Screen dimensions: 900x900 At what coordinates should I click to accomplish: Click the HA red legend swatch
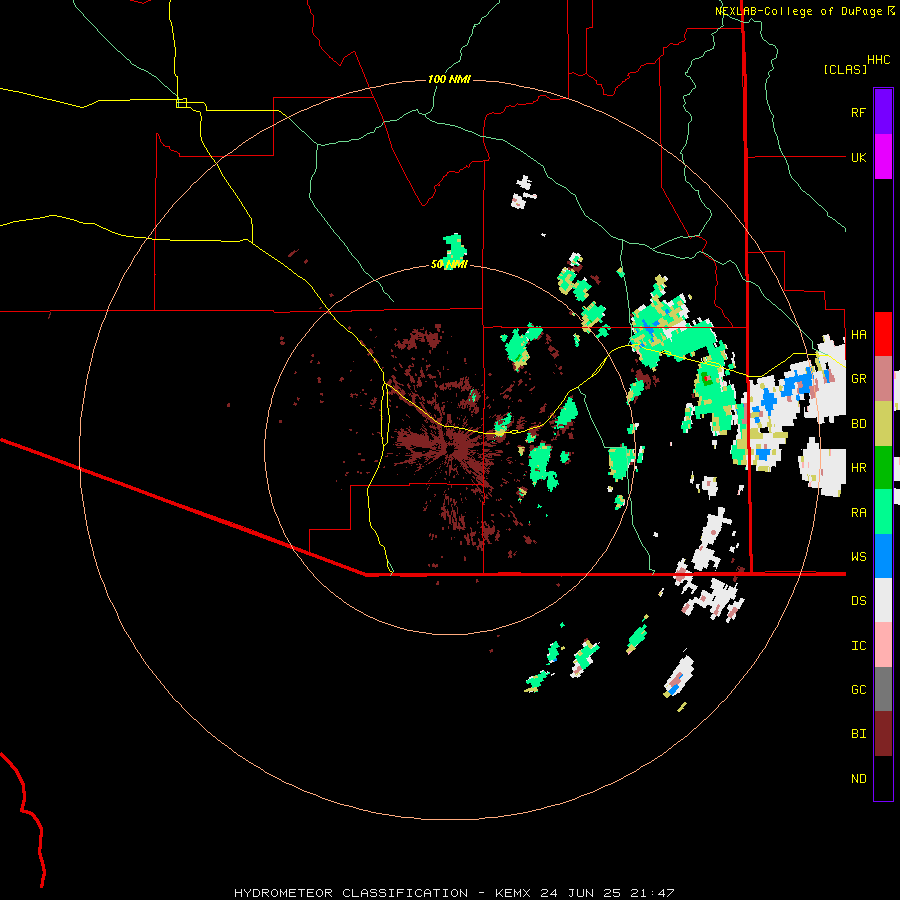[883, 334]
